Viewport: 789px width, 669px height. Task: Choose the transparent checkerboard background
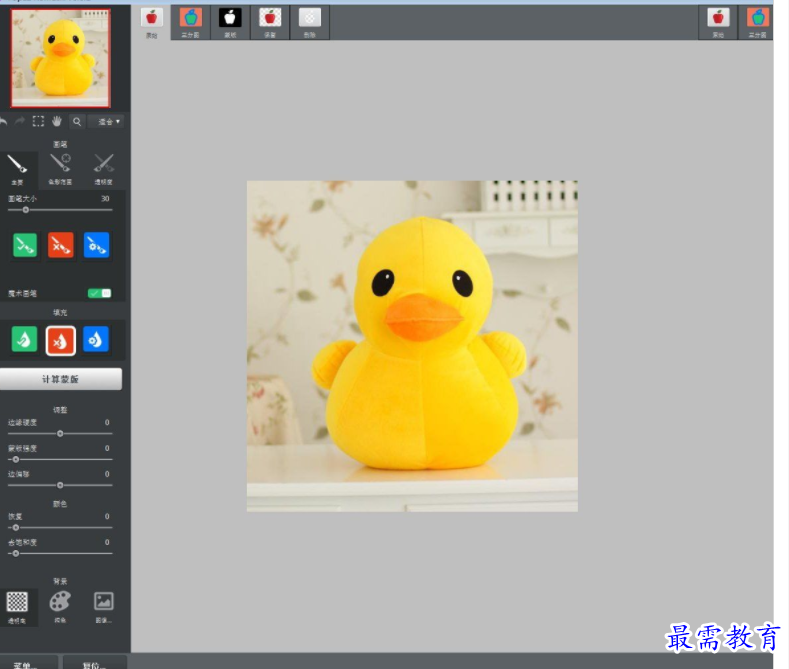pyautogui.click(x=18, y=607)
